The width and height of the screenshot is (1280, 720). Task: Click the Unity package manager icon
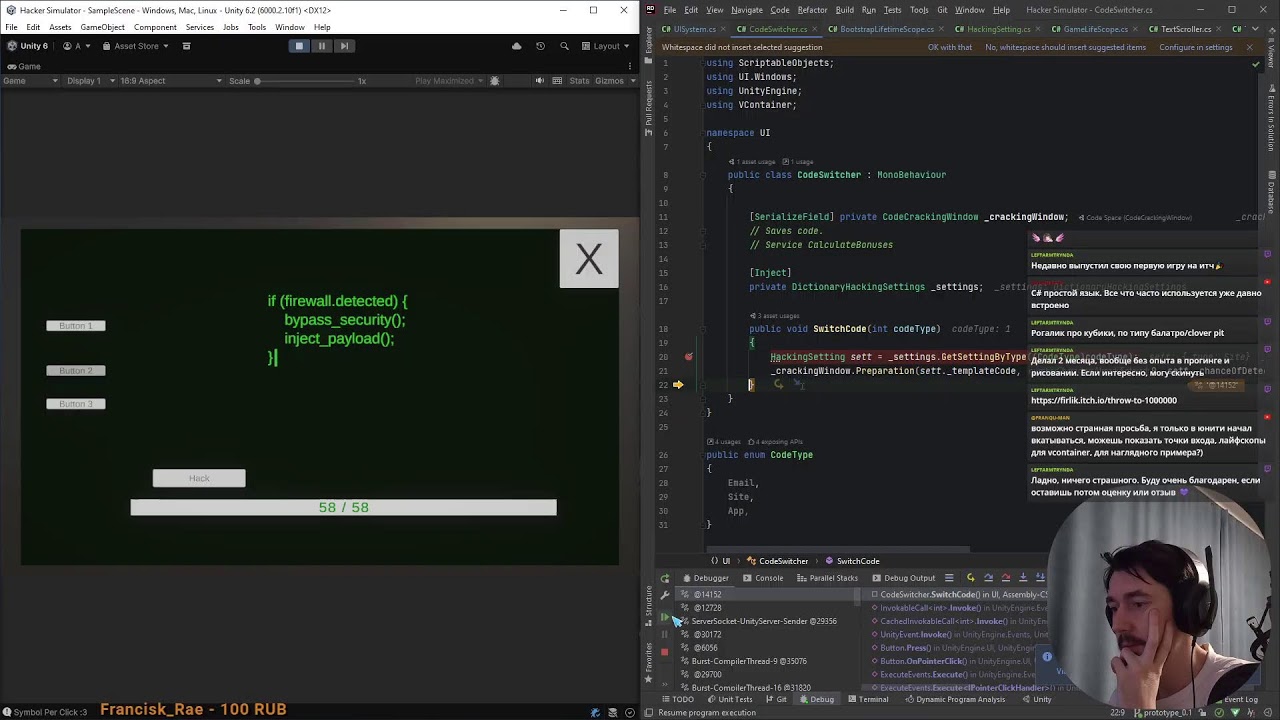[x=186, y=46]
